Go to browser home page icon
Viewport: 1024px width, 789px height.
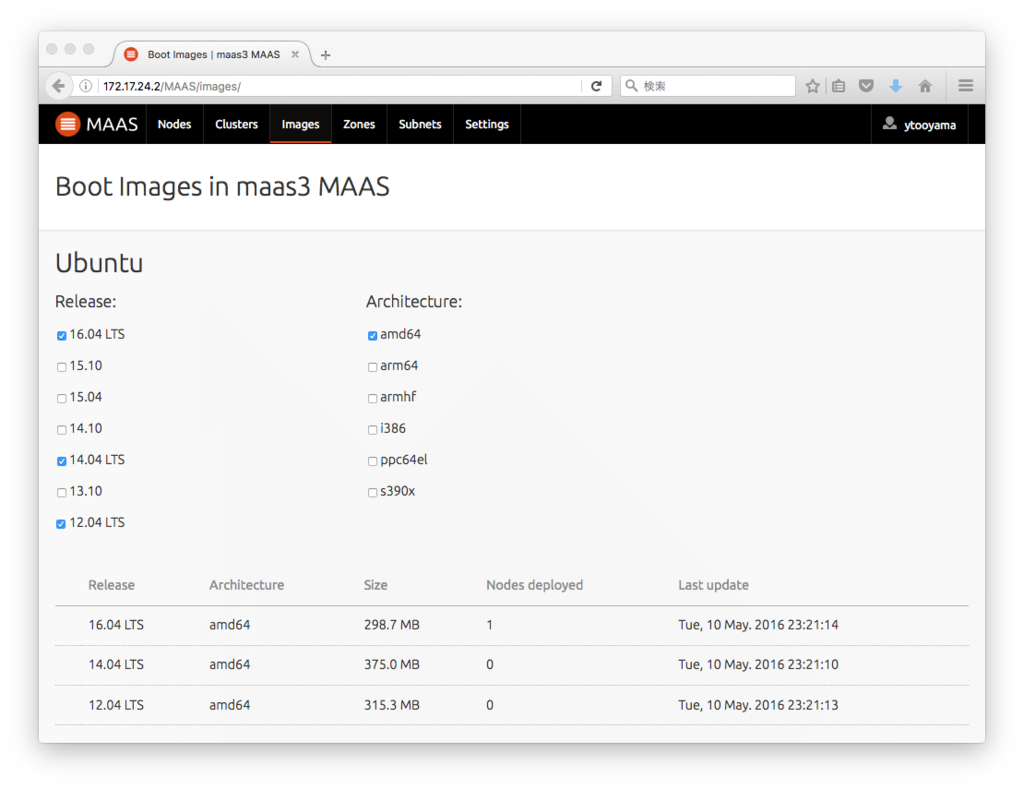click(925, 86)
